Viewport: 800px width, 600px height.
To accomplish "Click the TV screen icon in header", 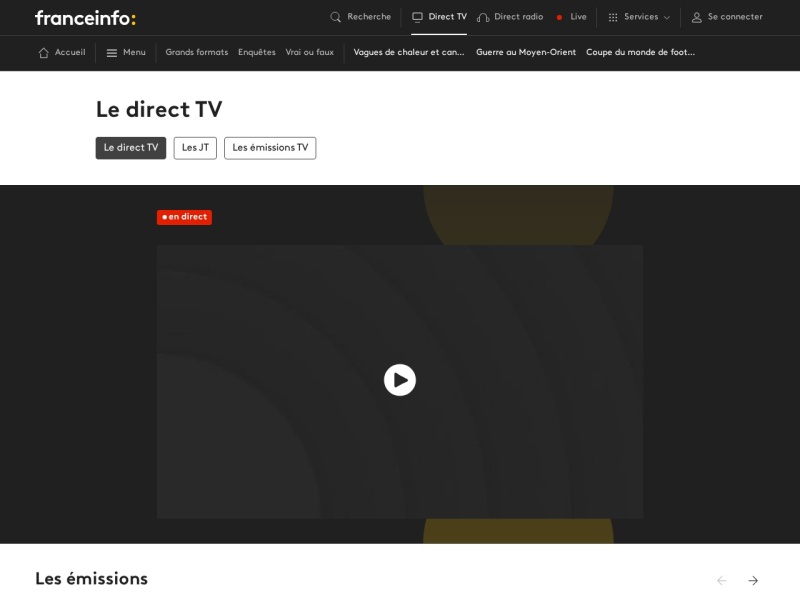I will click(417, 17).
